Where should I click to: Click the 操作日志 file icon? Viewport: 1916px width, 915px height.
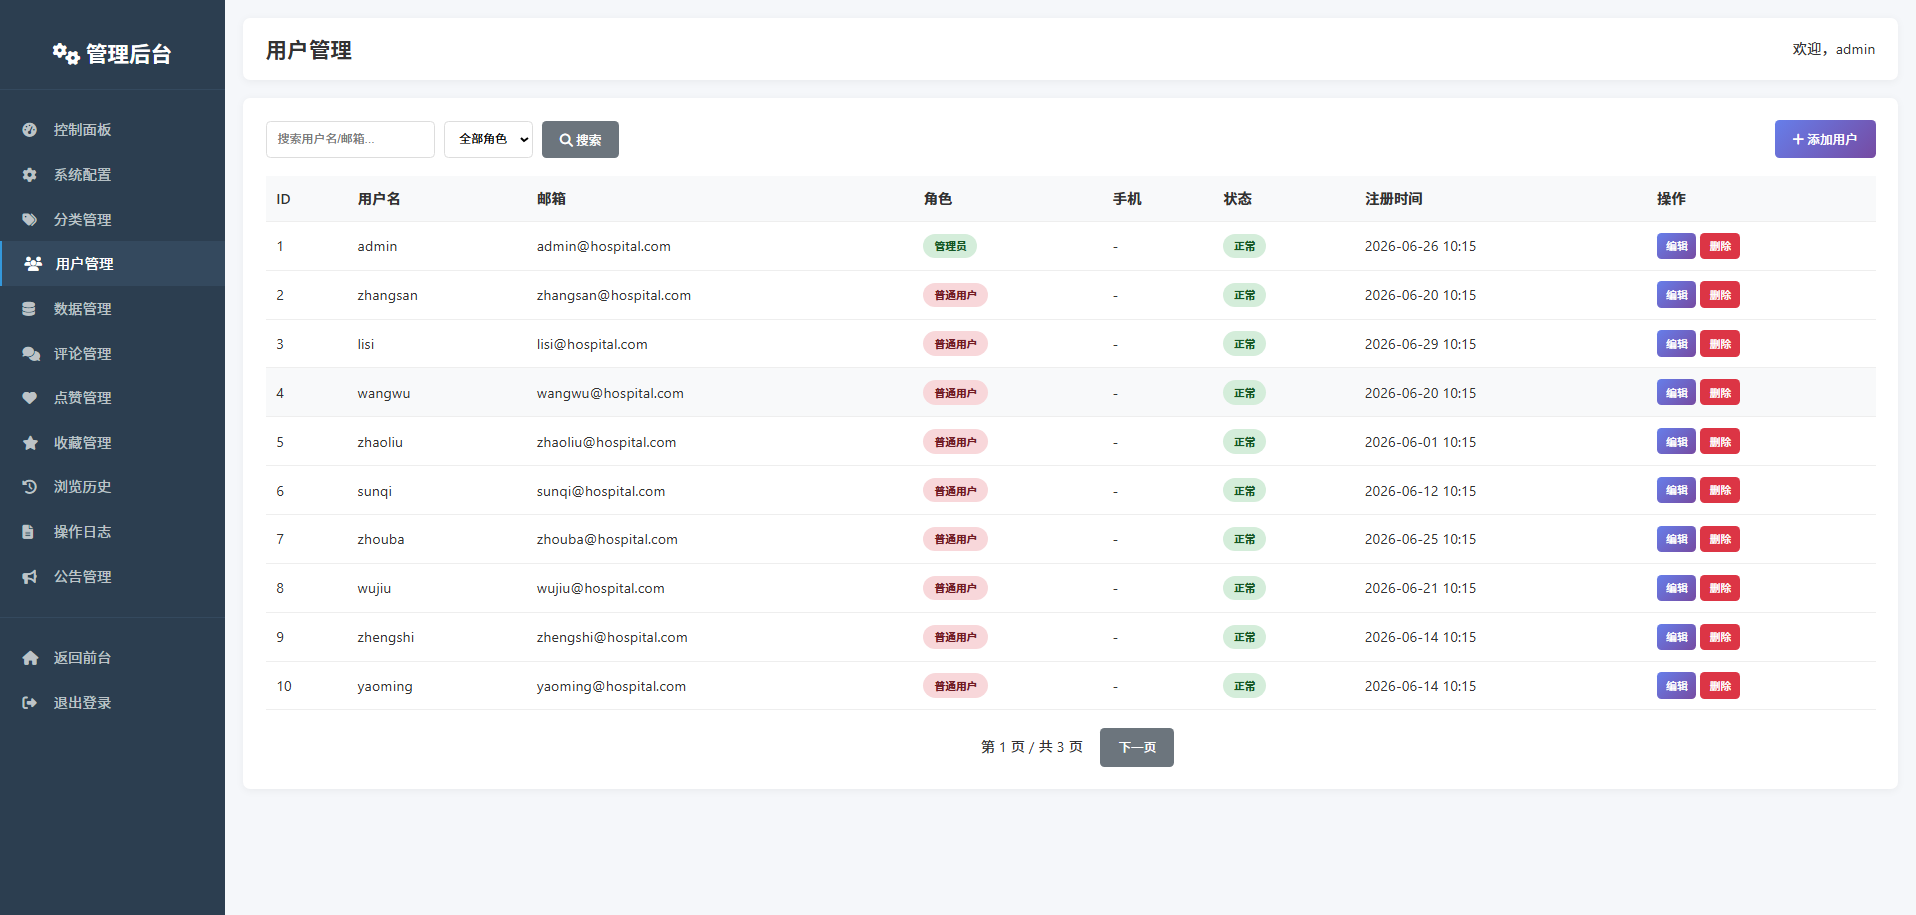(x=29, y=532)
